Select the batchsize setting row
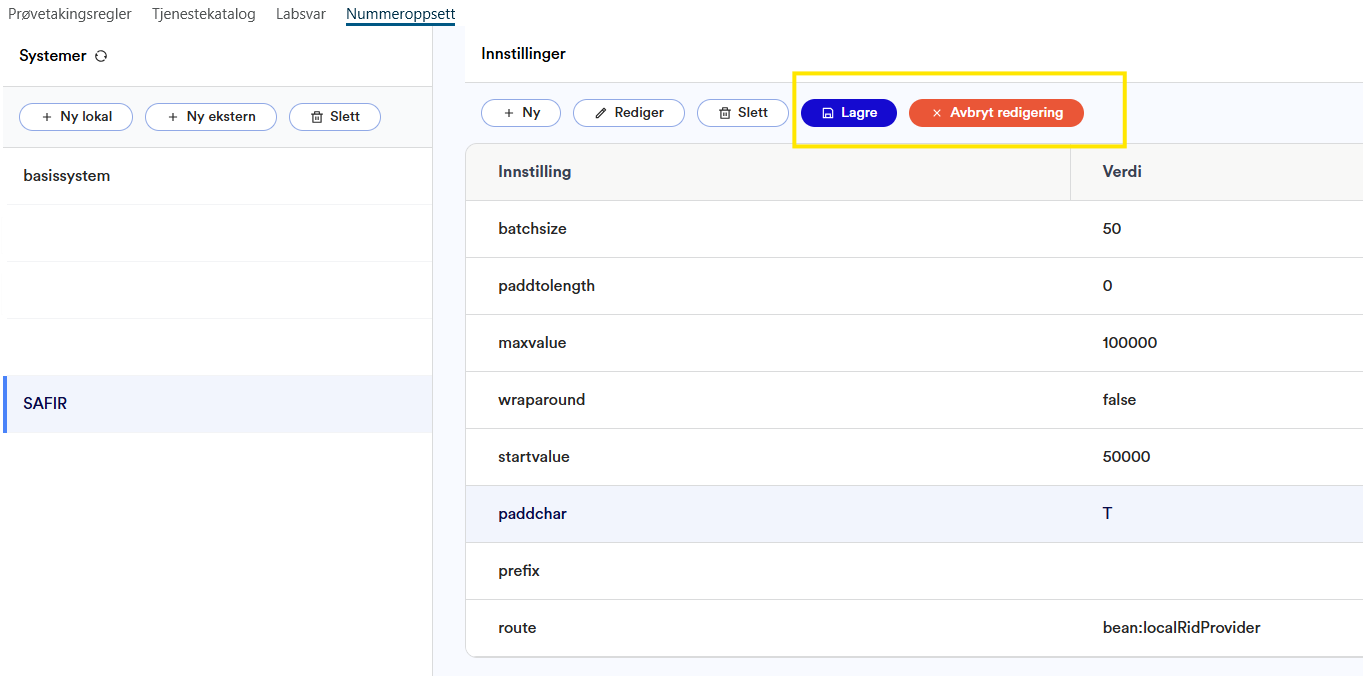The width and height of the screenshot is (1363, 676). pyautogui.click(x=533, y=229)
